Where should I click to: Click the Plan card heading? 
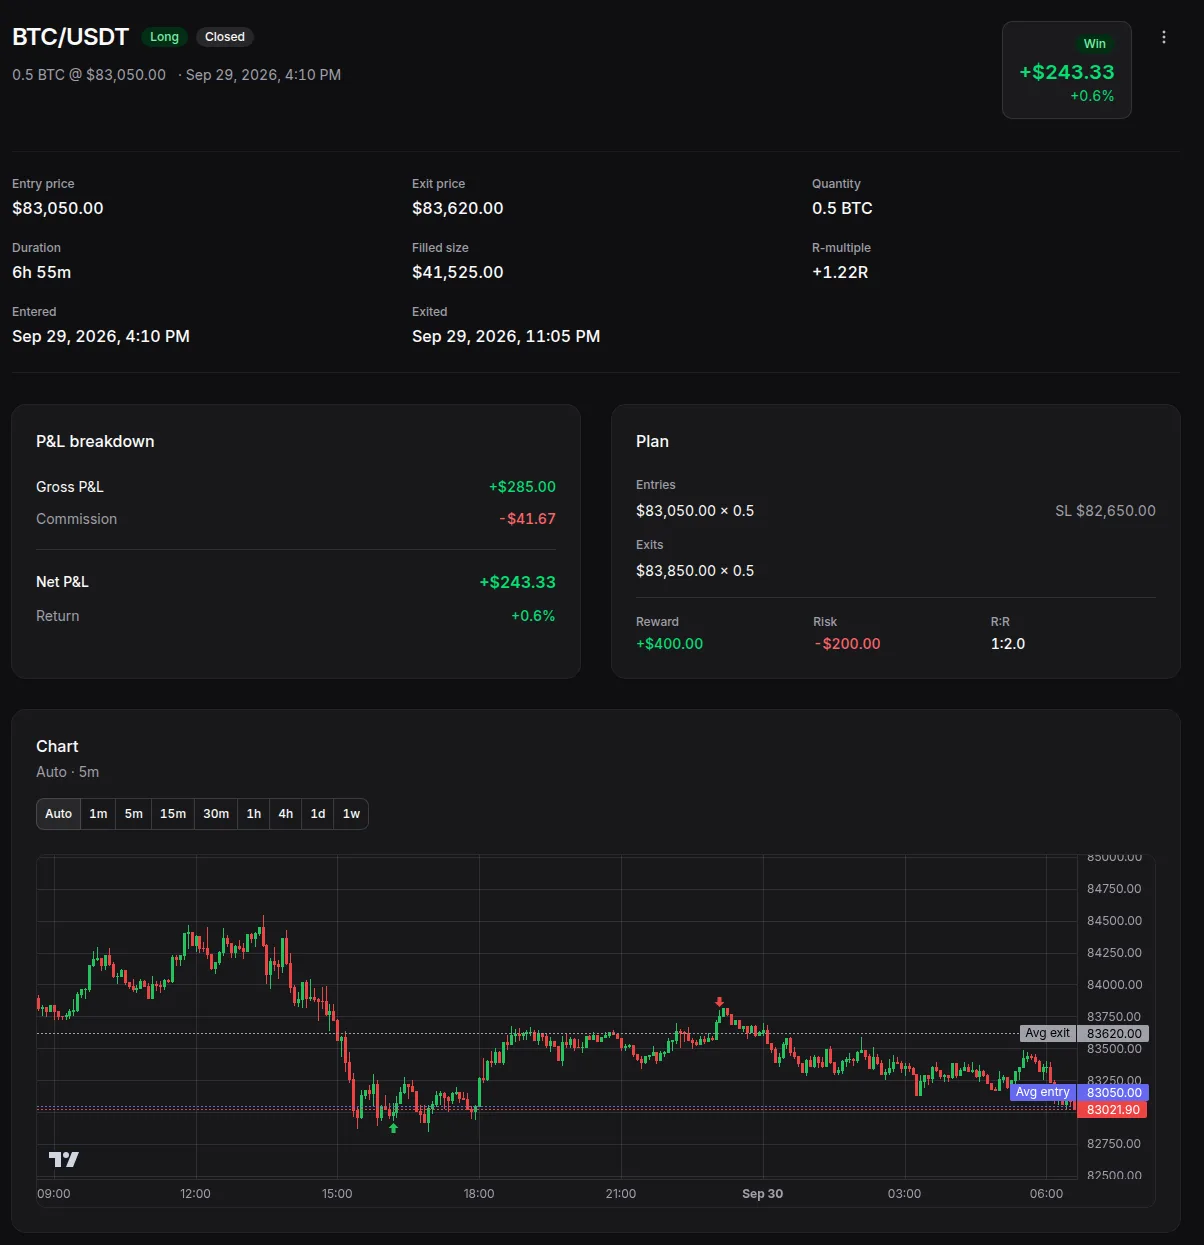pyautogui.click(x=652, y=441)
